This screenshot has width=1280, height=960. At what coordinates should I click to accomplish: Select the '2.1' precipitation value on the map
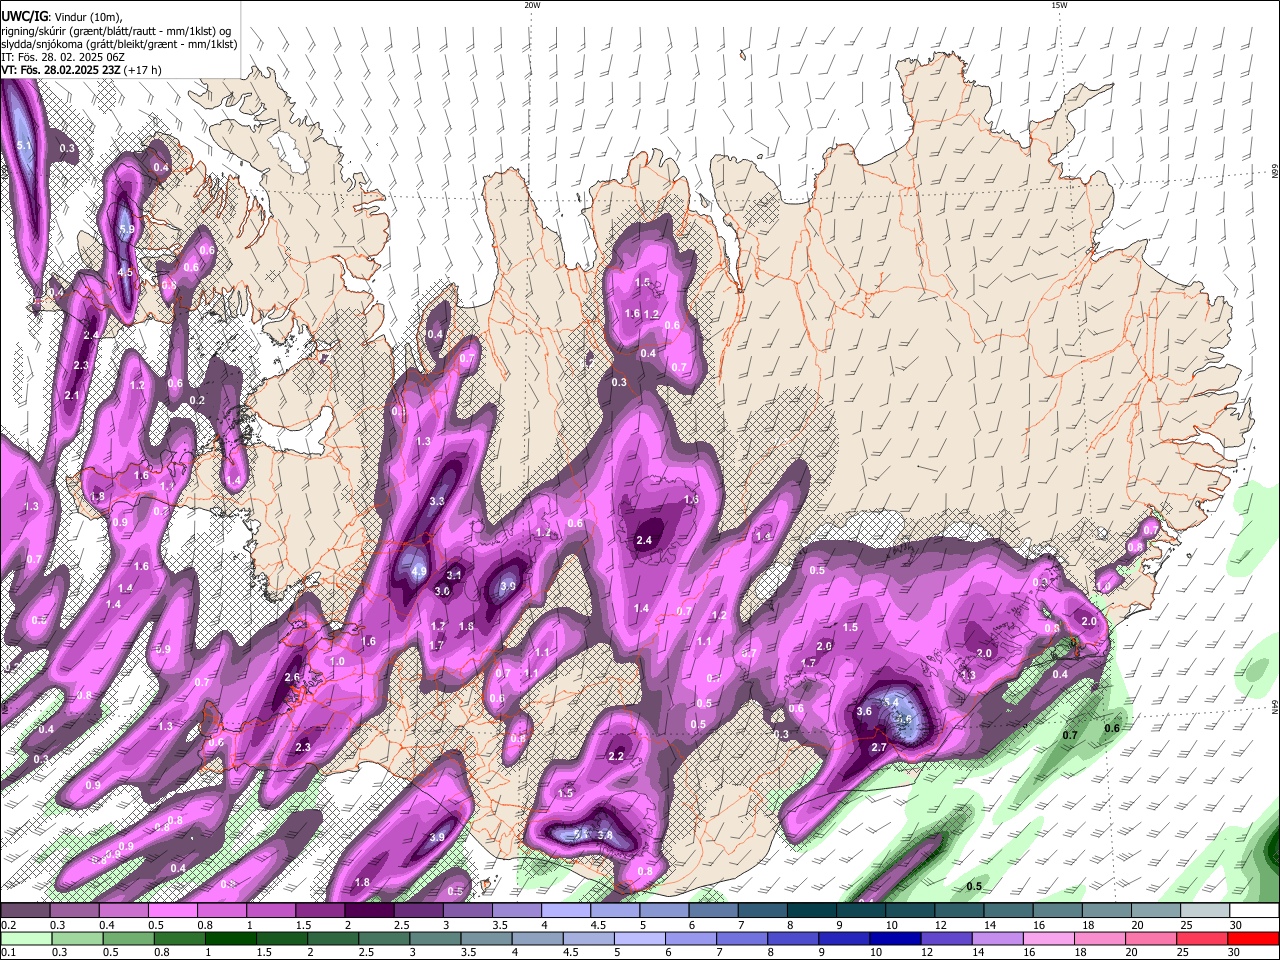tap(71, 396)
